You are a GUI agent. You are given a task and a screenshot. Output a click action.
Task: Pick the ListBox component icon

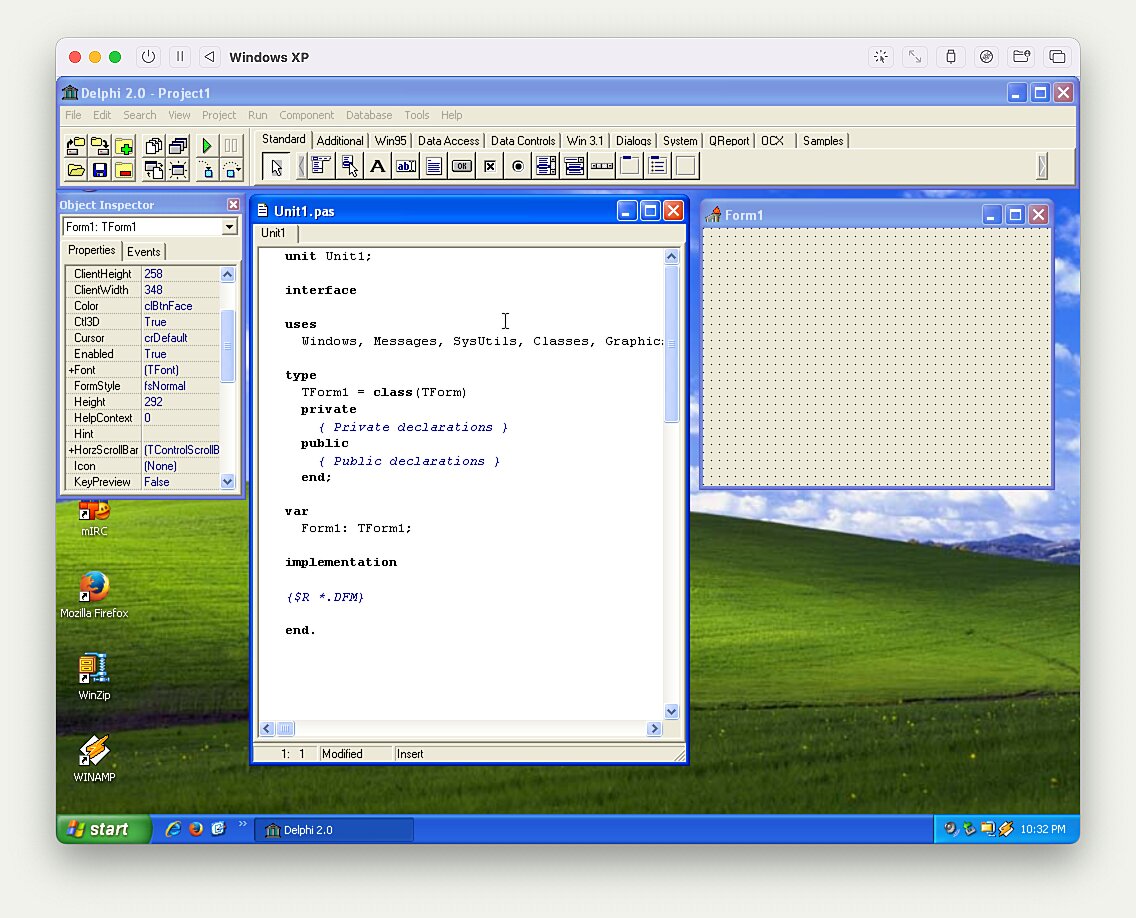point(546,166)
